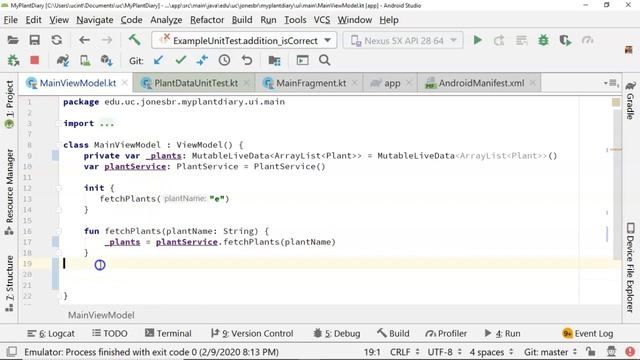Open the Gradle side panel
Screen dimensions: 640x360
point(631,100)
